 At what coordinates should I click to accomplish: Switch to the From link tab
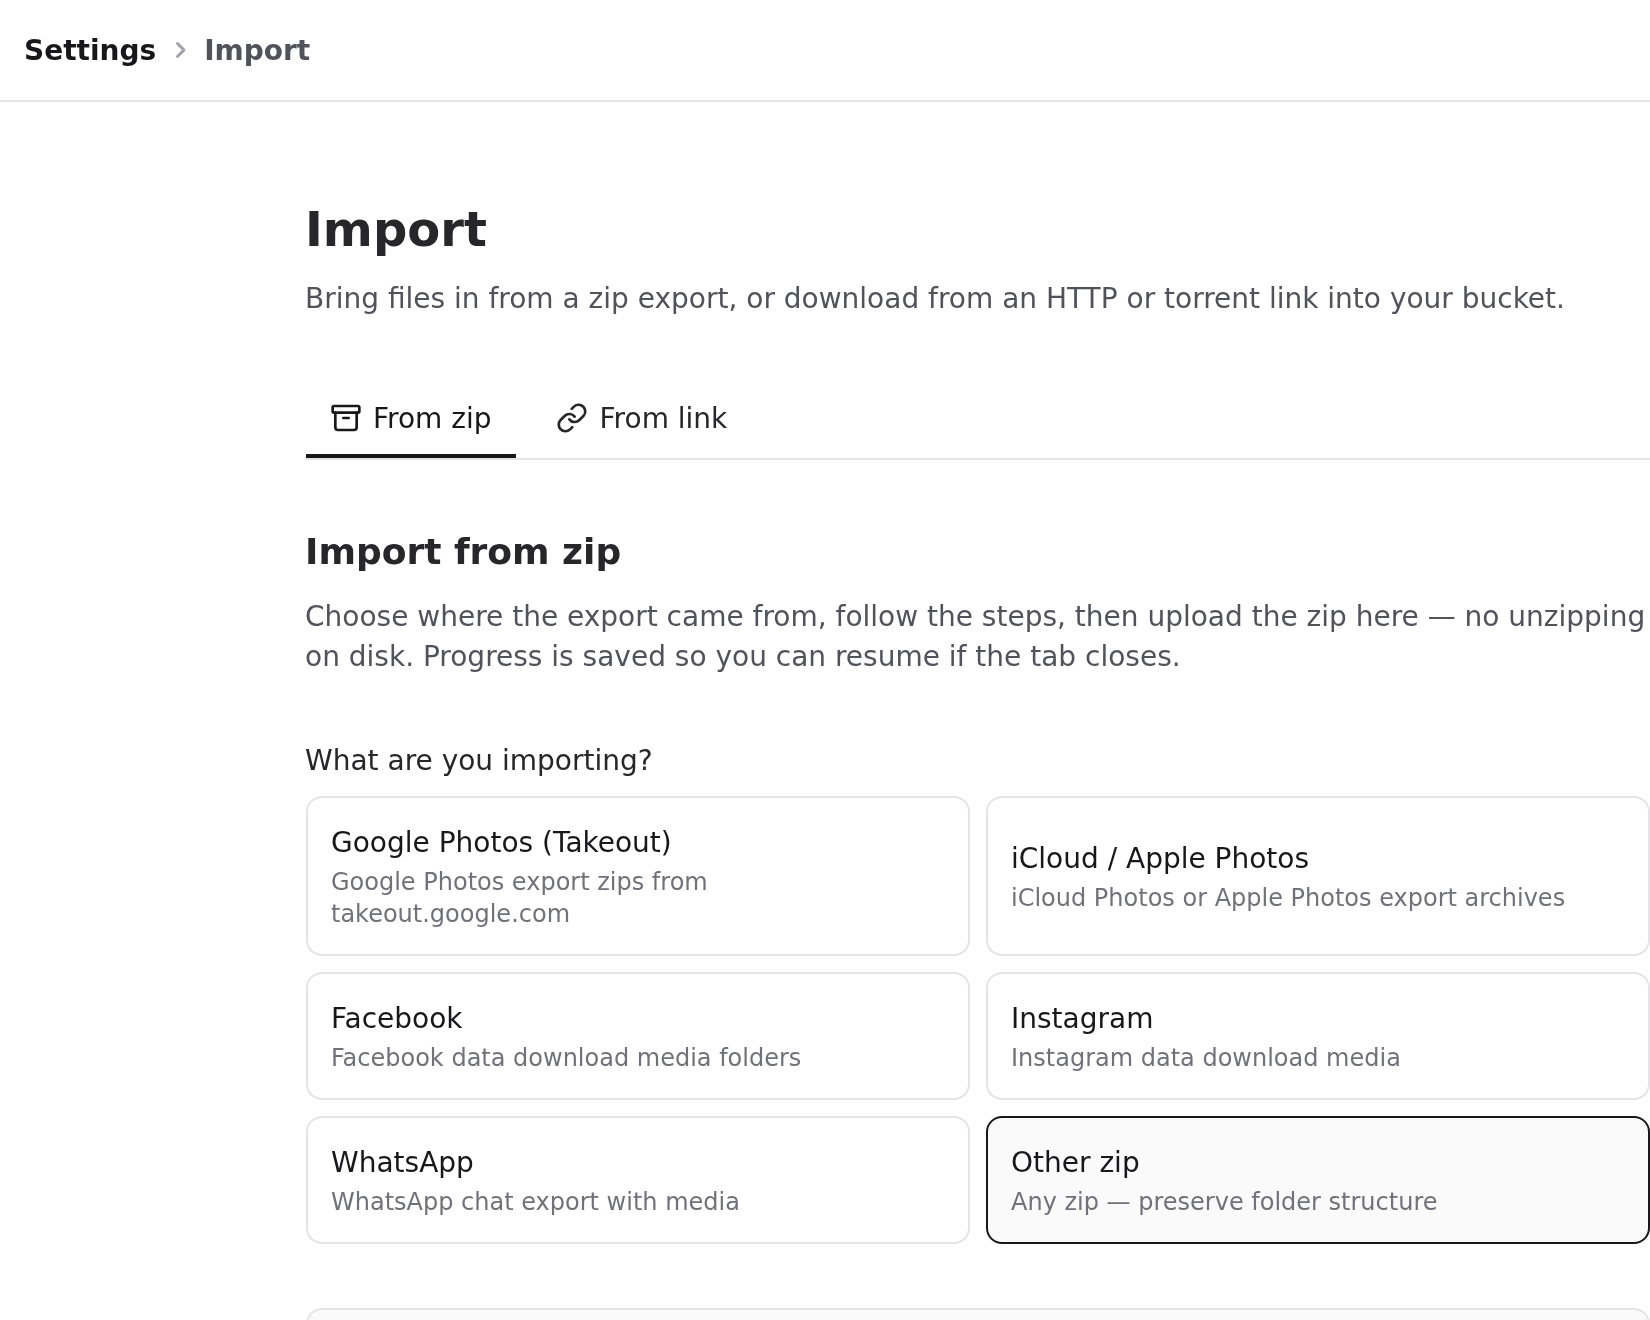[x=642, y=418]
